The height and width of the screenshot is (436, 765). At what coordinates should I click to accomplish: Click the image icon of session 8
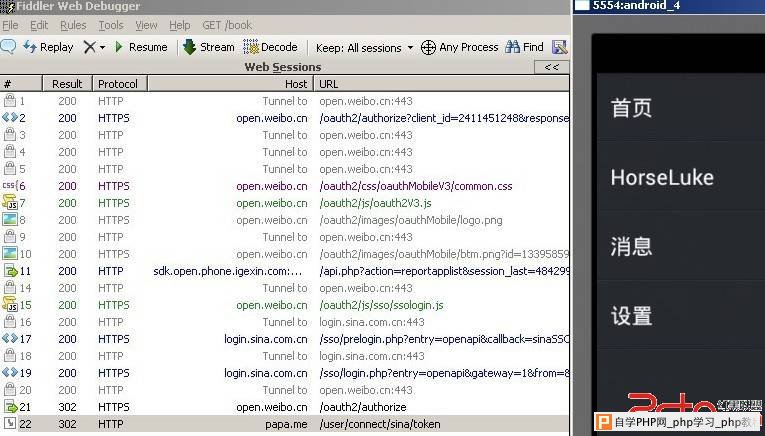[10, 220]
